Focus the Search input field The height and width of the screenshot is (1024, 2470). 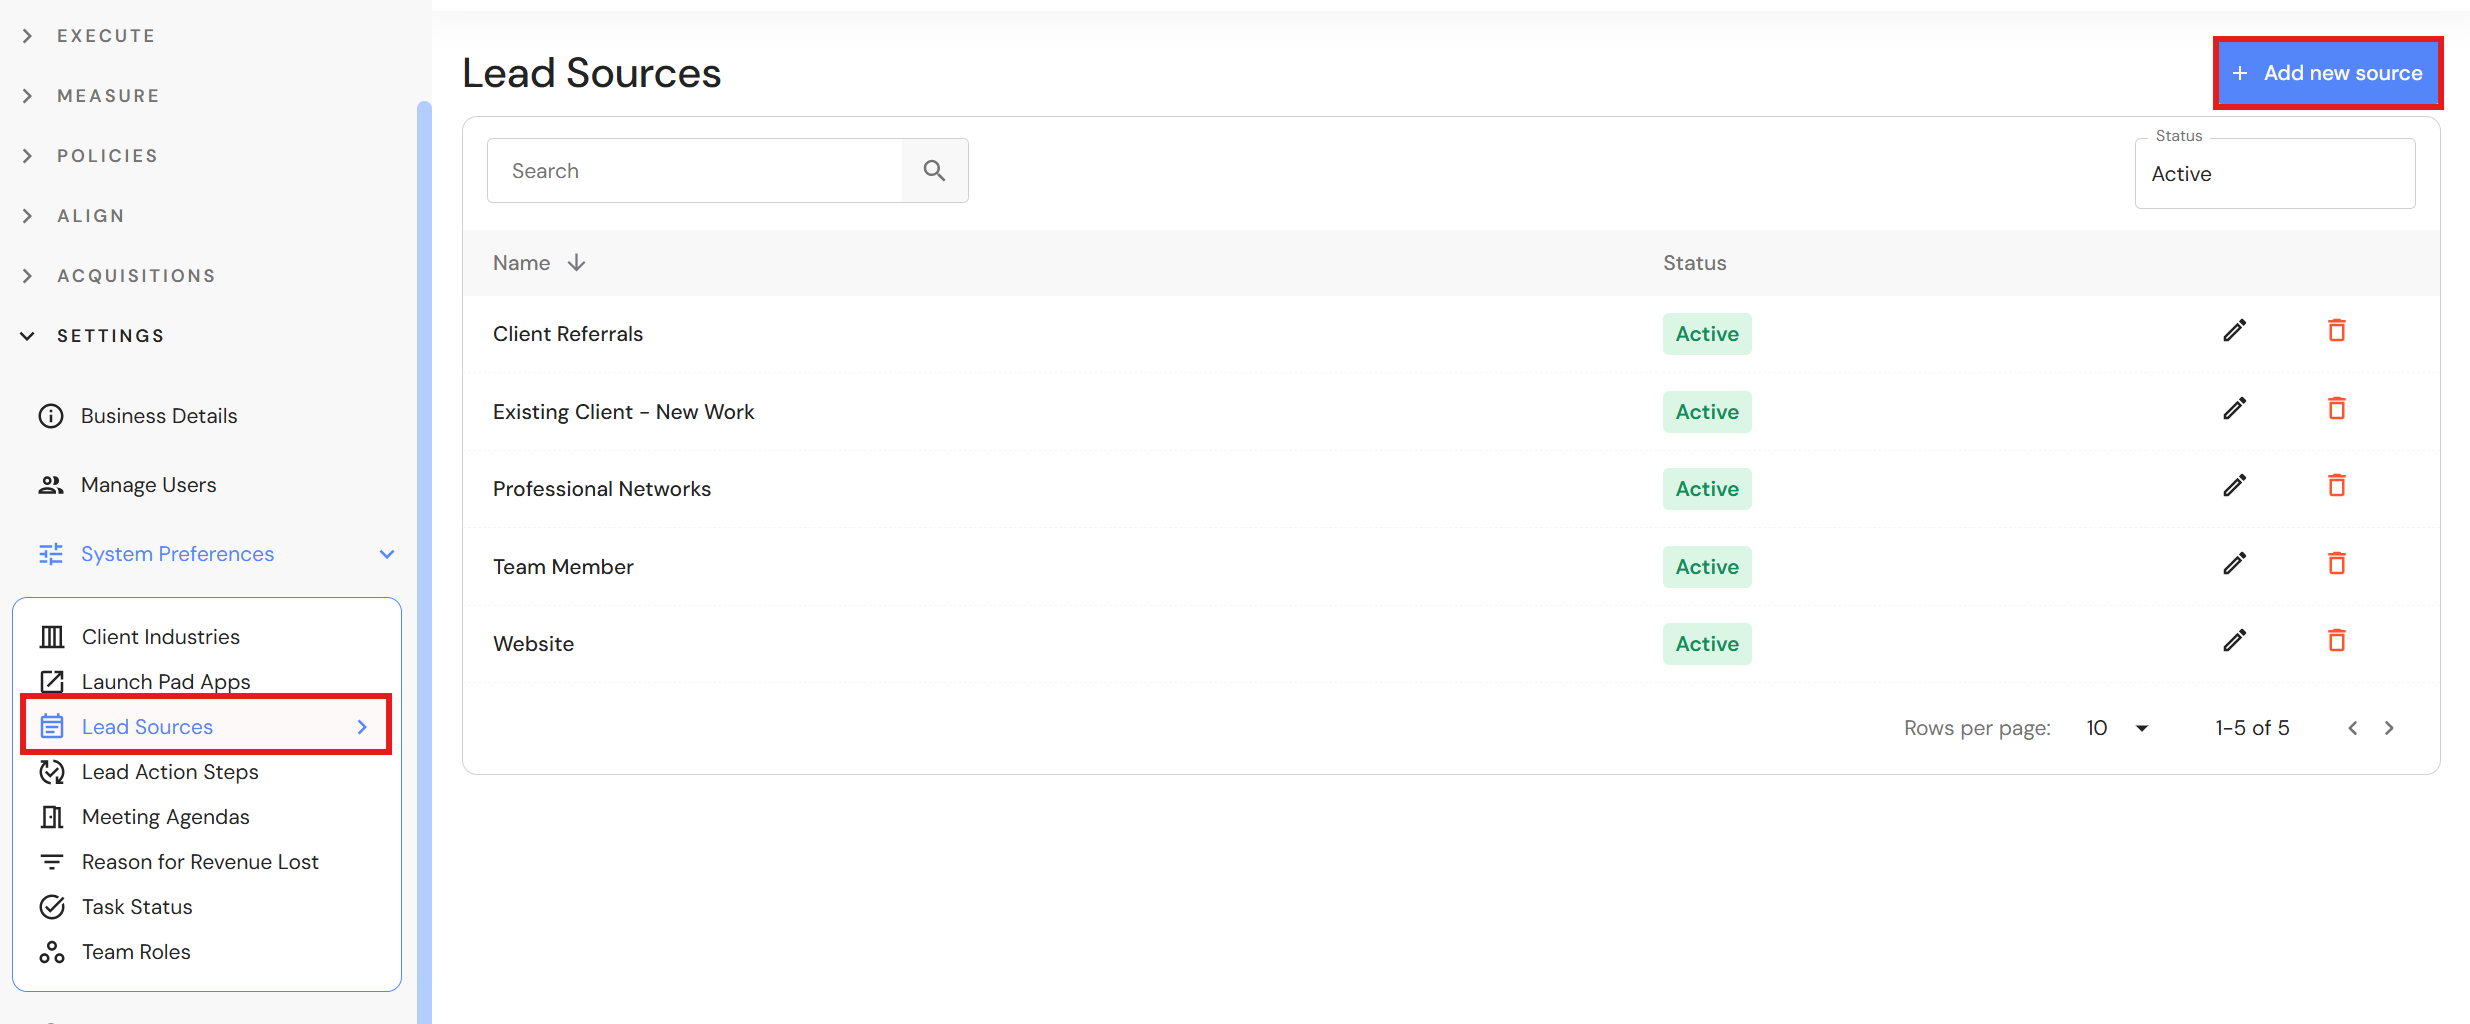click(x=695, y=171)
